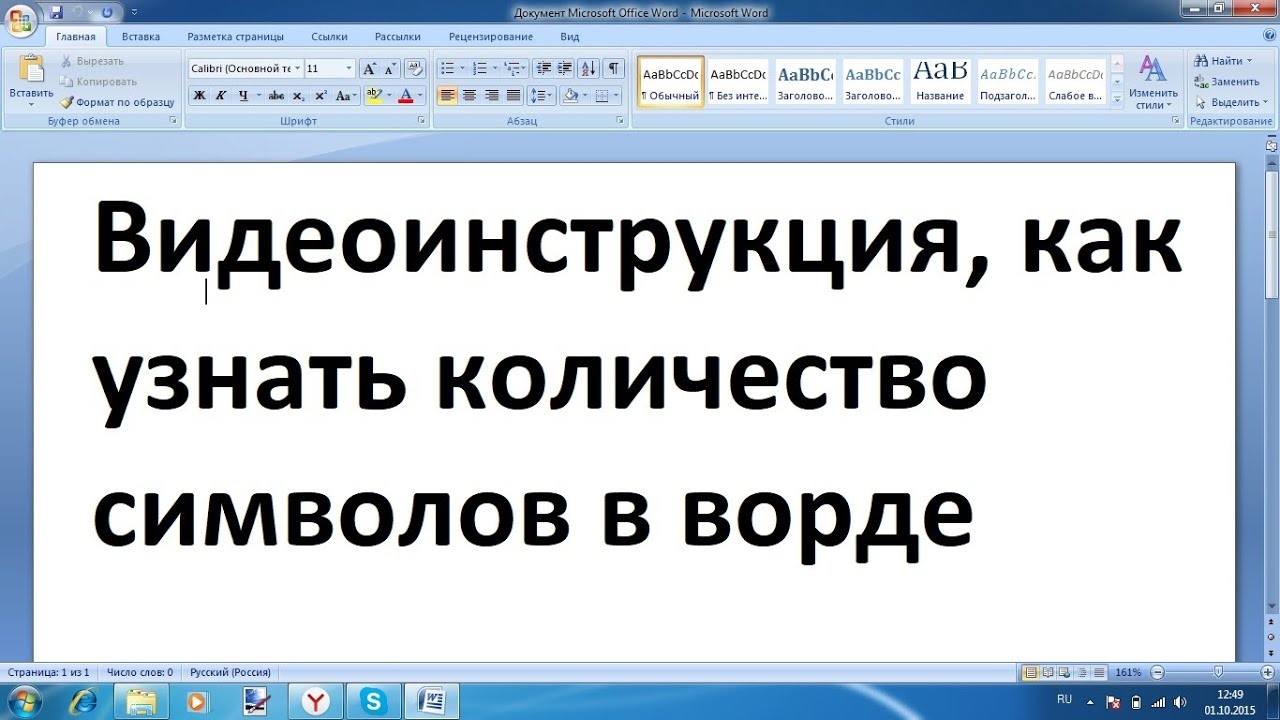Open the font name Calibri dropdown
Image resolution: width=1280 pixels, height=720 pixels.
click(297, 69)
